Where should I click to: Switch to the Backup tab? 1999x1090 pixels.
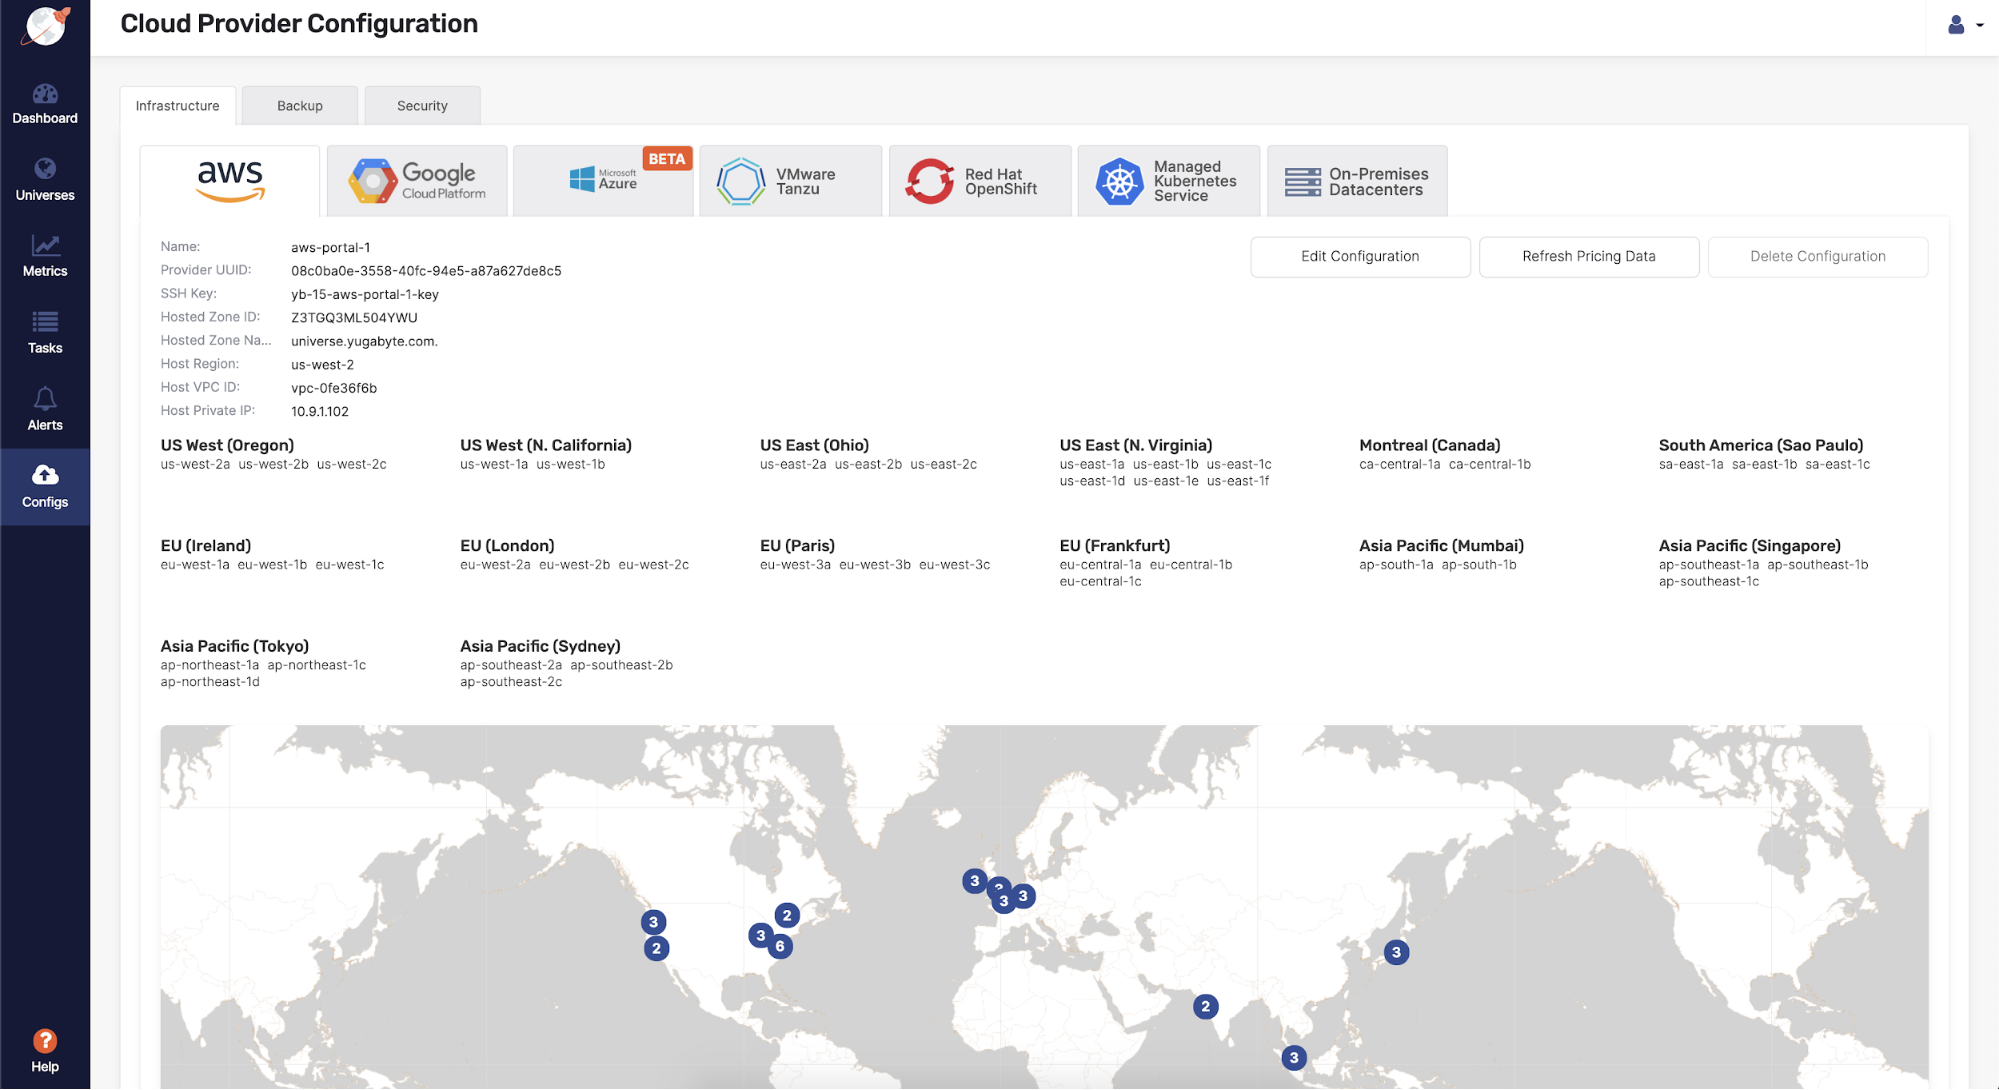(x=300, y=106)
